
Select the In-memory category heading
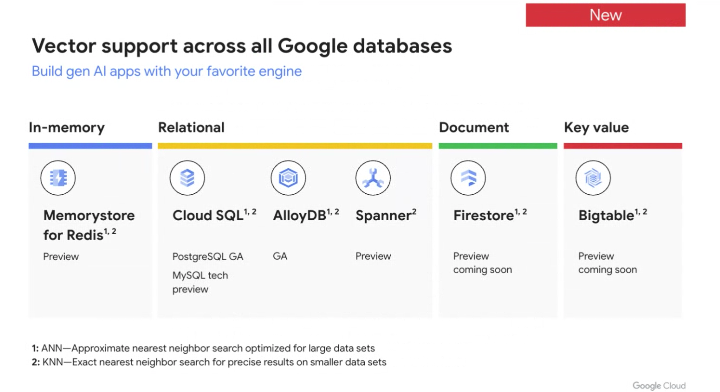[67, 127]
